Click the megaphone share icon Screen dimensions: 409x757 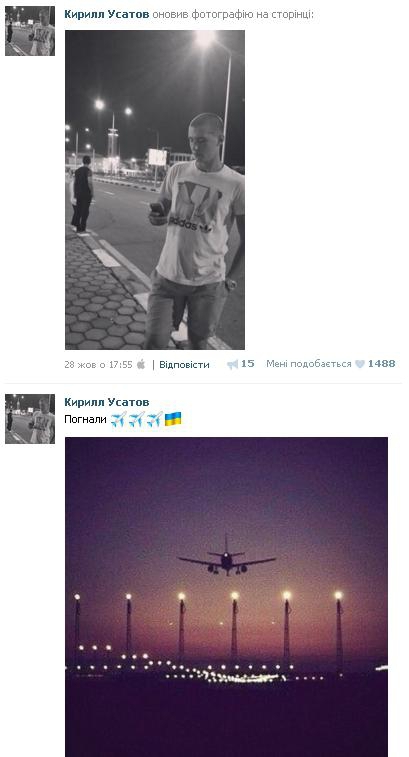(x=232, y=364)
